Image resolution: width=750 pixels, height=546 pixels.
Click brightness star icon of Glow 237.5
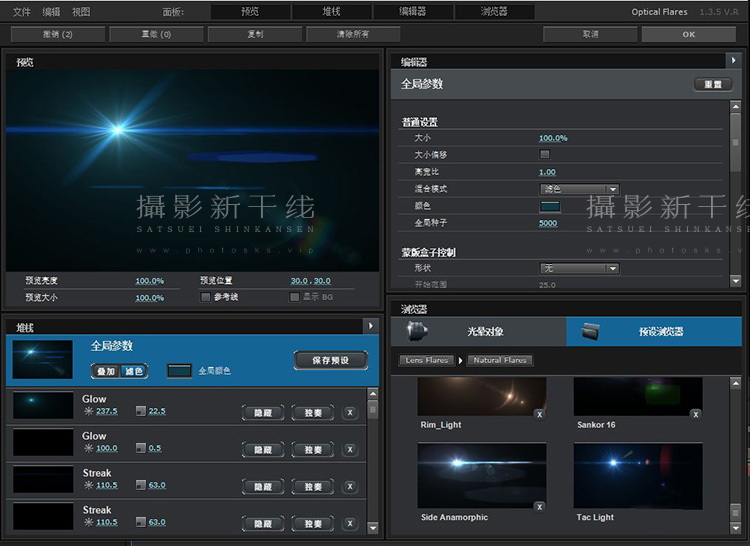88,411
